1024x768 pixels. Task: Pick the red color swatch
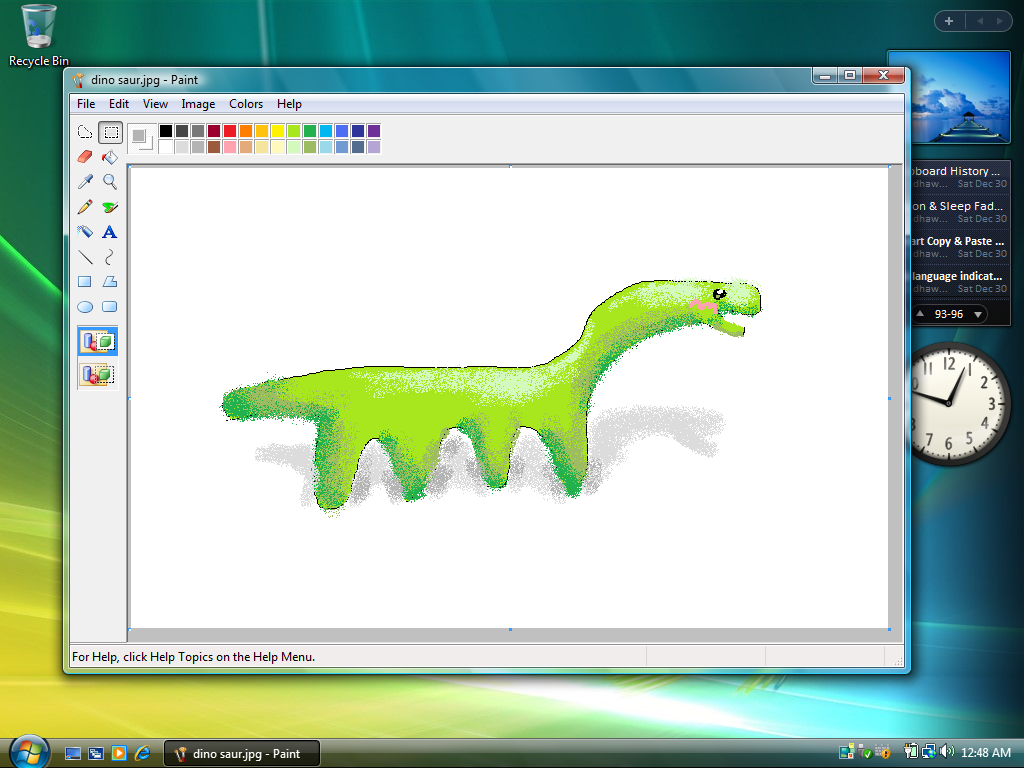click(x=230, y=131)
